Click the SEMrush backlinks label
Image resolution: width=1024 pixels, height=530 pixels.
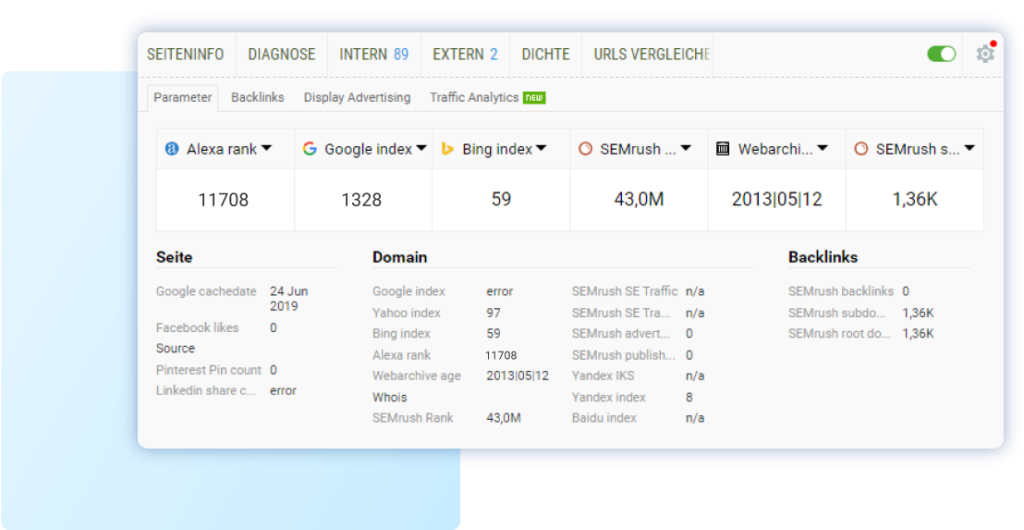(840, 292)
